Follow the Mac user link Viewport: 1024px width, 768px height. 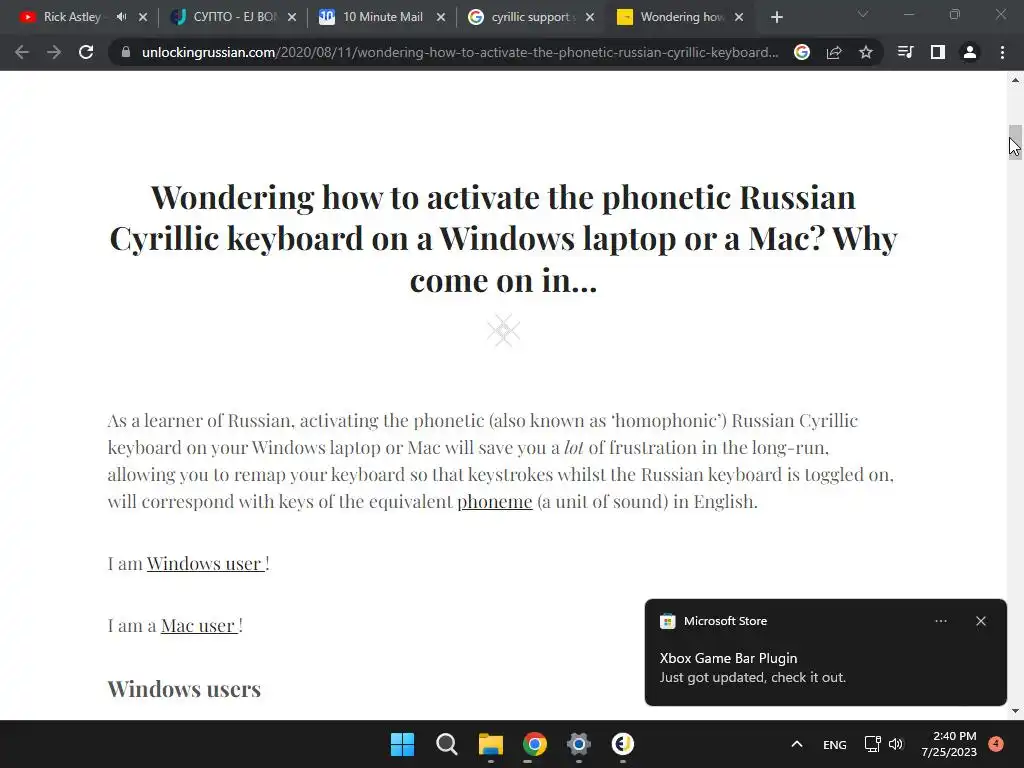click(x=199, y=626)
